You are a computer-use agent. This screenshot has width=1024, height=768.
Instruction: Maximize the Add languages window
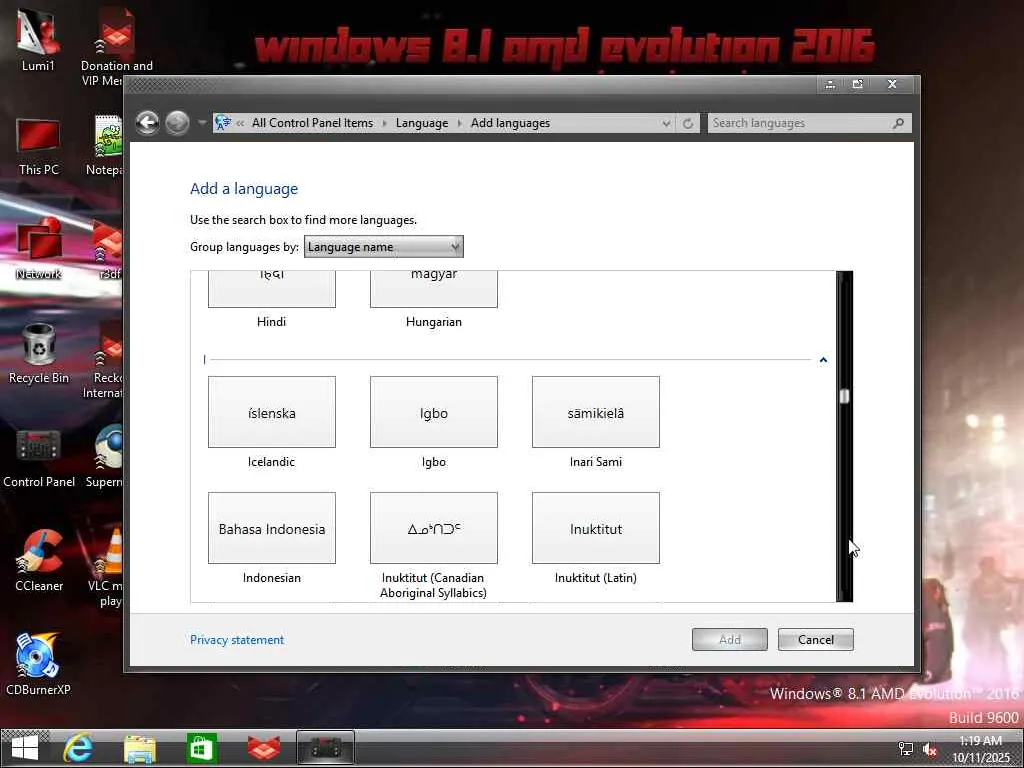pyautogui.click(x=857, y=84)
